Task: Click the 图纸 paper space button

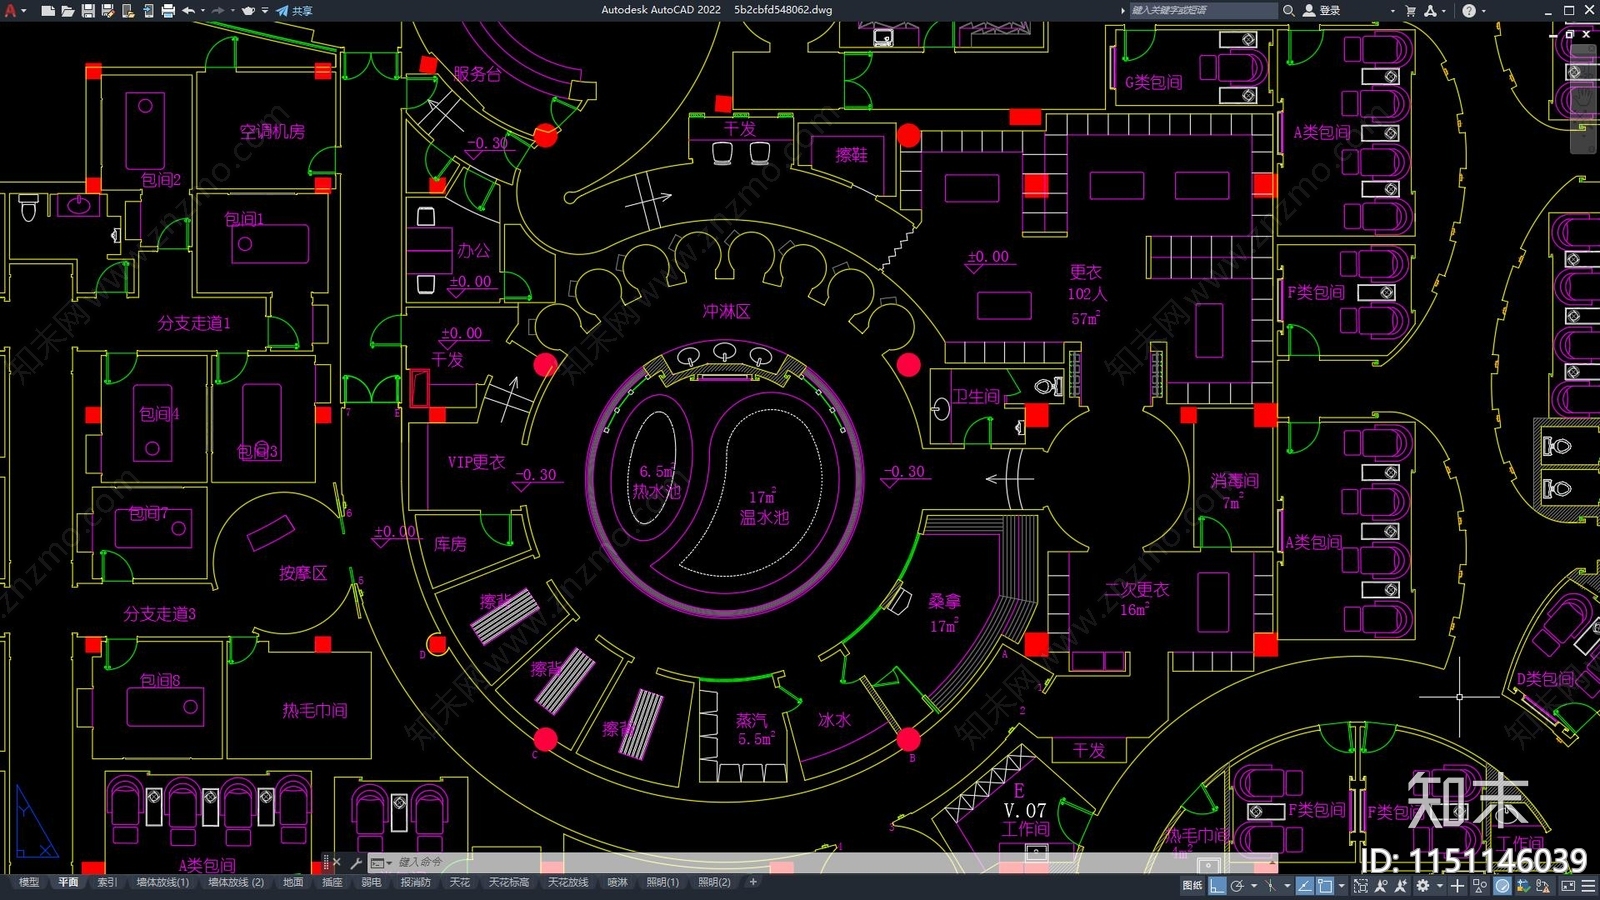Action: point(1192,885)
